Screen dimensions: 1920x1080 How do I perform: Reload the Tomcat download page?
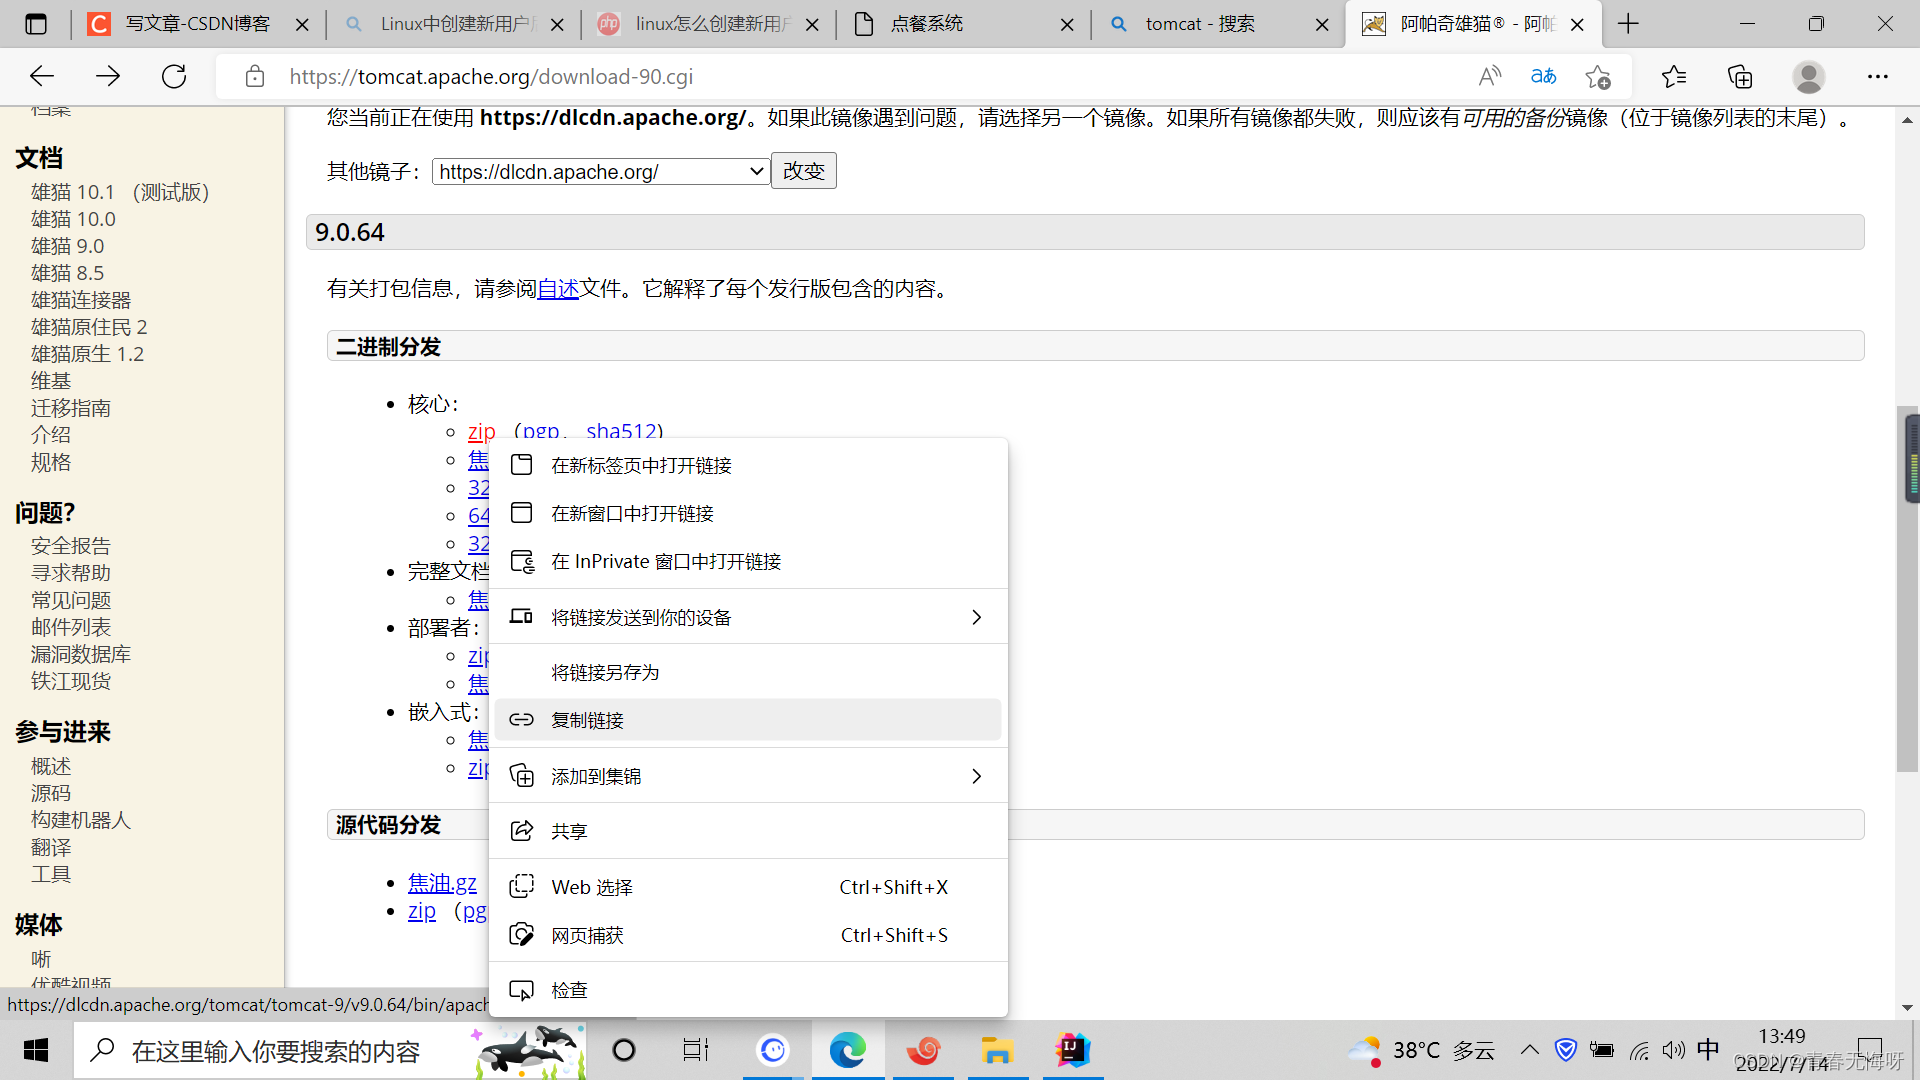[x=174, y=76]
